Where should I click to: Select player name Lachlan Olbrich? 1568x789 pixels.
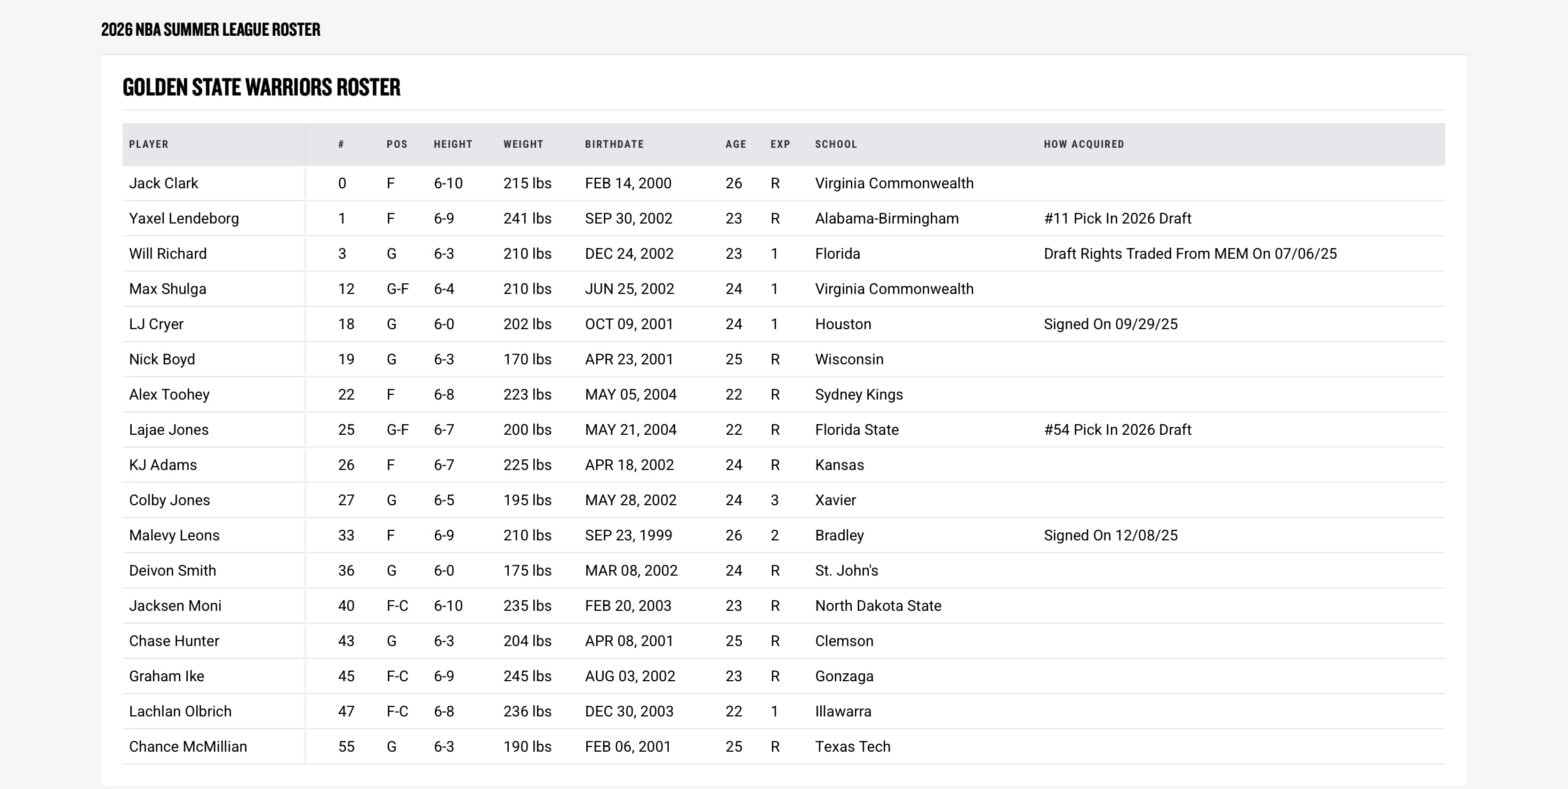coord(180,711)
